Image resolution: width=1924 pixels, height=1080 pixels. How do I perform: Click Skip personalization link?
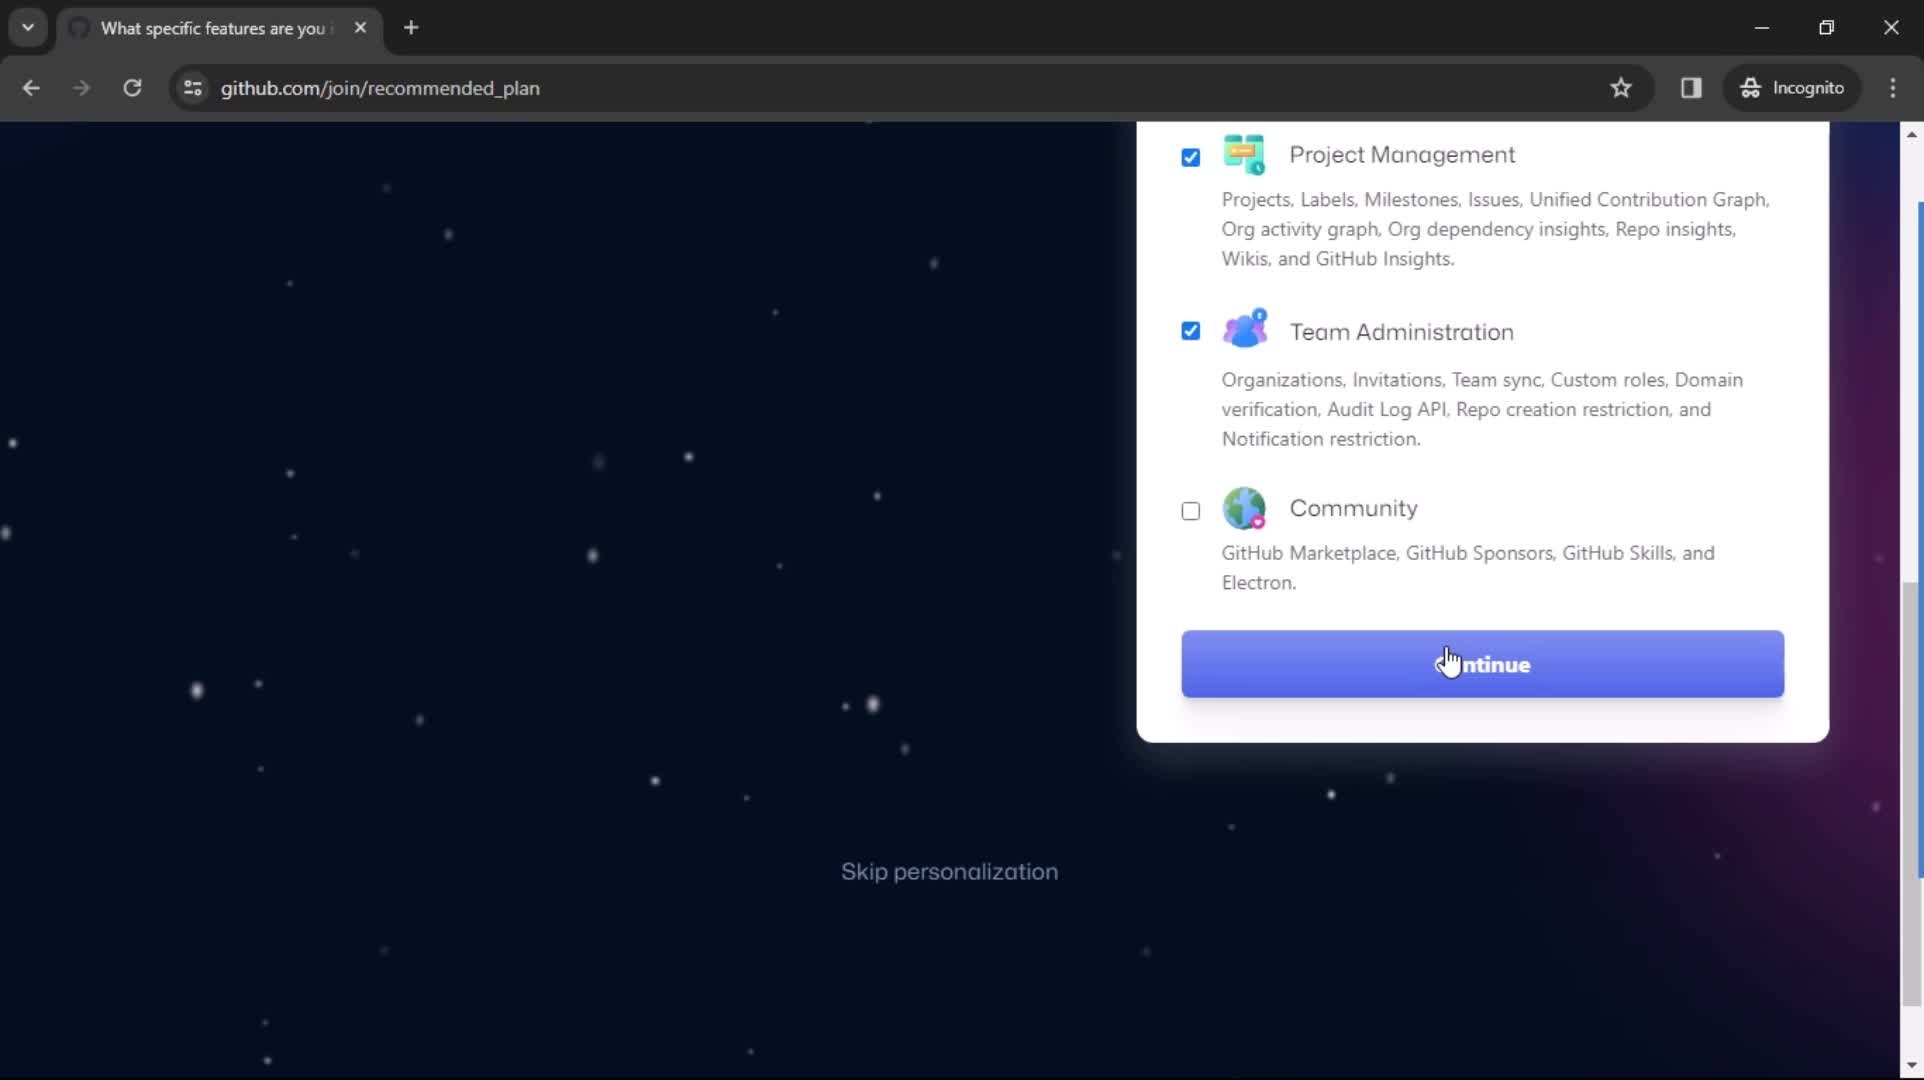click(x=949, y=870)
